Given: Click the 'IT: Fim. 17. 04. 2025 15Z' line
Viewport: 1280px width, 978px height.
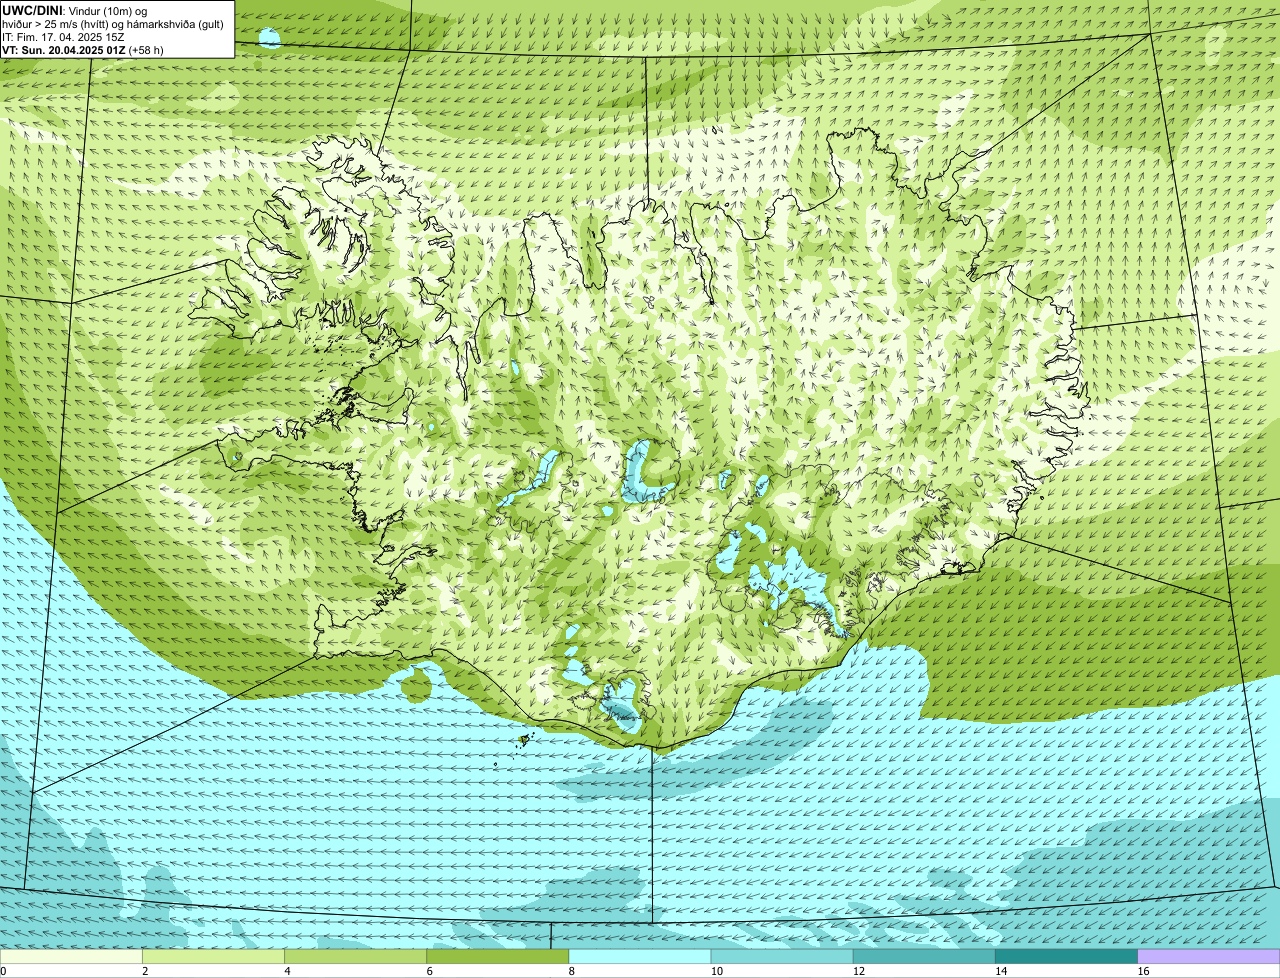Looking at the screenshot, I should click(x=64, y=36).
